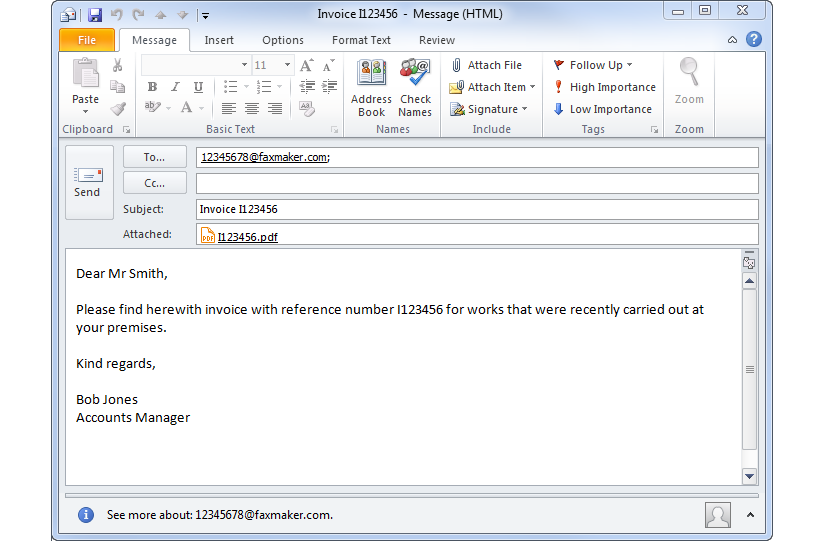
Task: Run Check Names on the recipients
Action: click(x=415, y=88)
